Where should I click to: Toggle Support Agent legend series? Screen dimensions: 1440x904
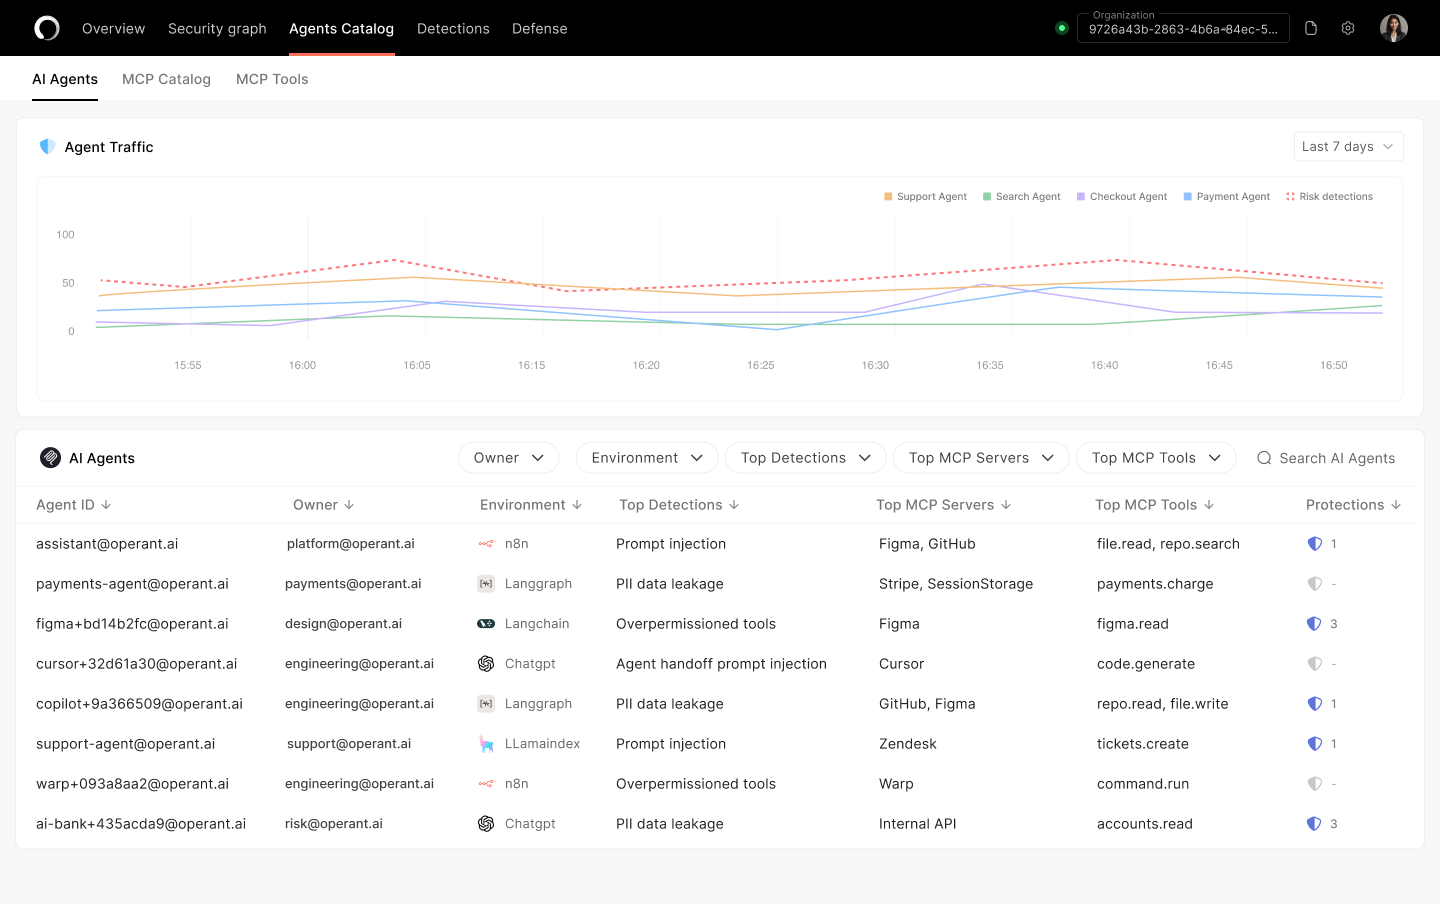point(925,197)
